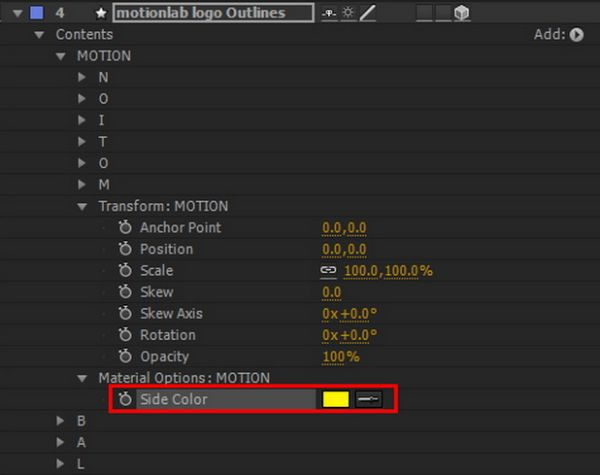The width and height of the screenshot is (600, 475).
Task: Select the Skew Axis property label
Action: tap(171, 313)
